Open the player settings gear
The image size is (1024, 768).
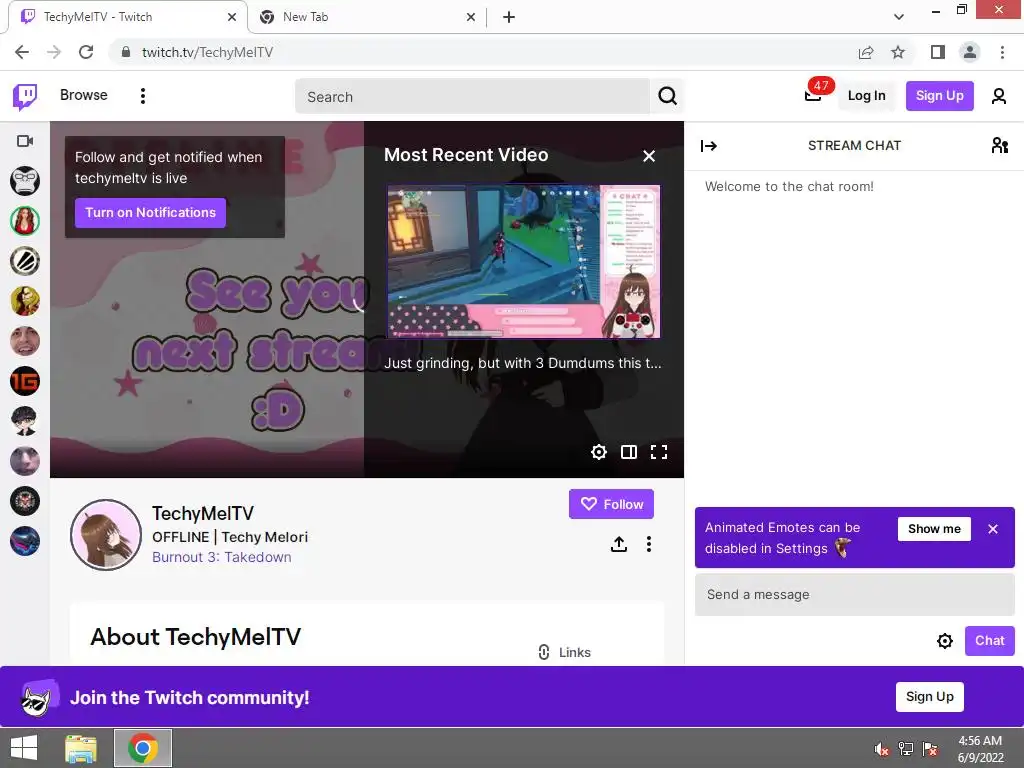point(599,452)
